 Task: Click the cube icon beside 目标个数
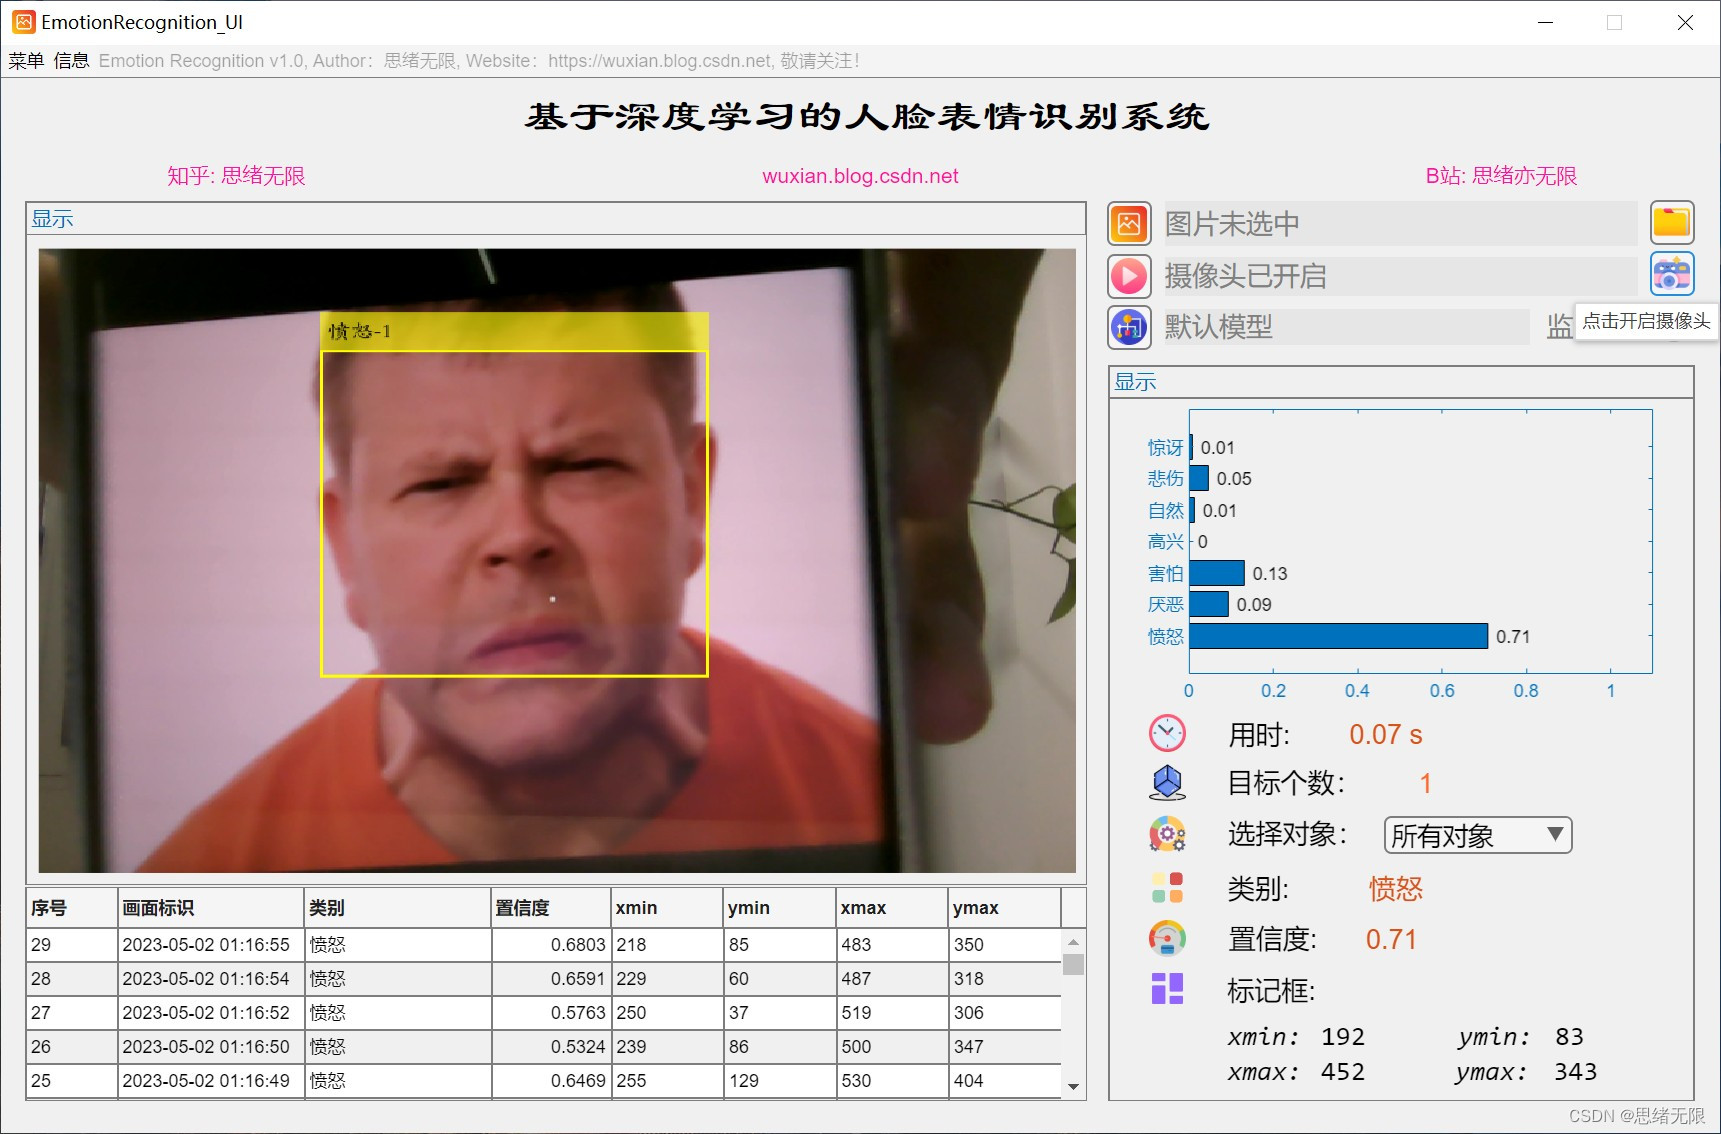pyautogui.click(x=1167, y=783)
